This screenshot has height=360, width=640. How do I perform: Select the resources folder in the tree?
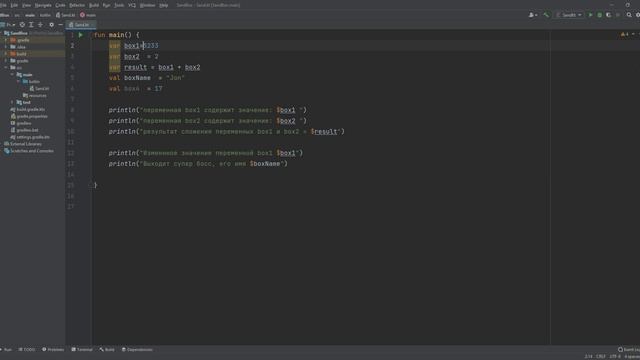[35, 96]
